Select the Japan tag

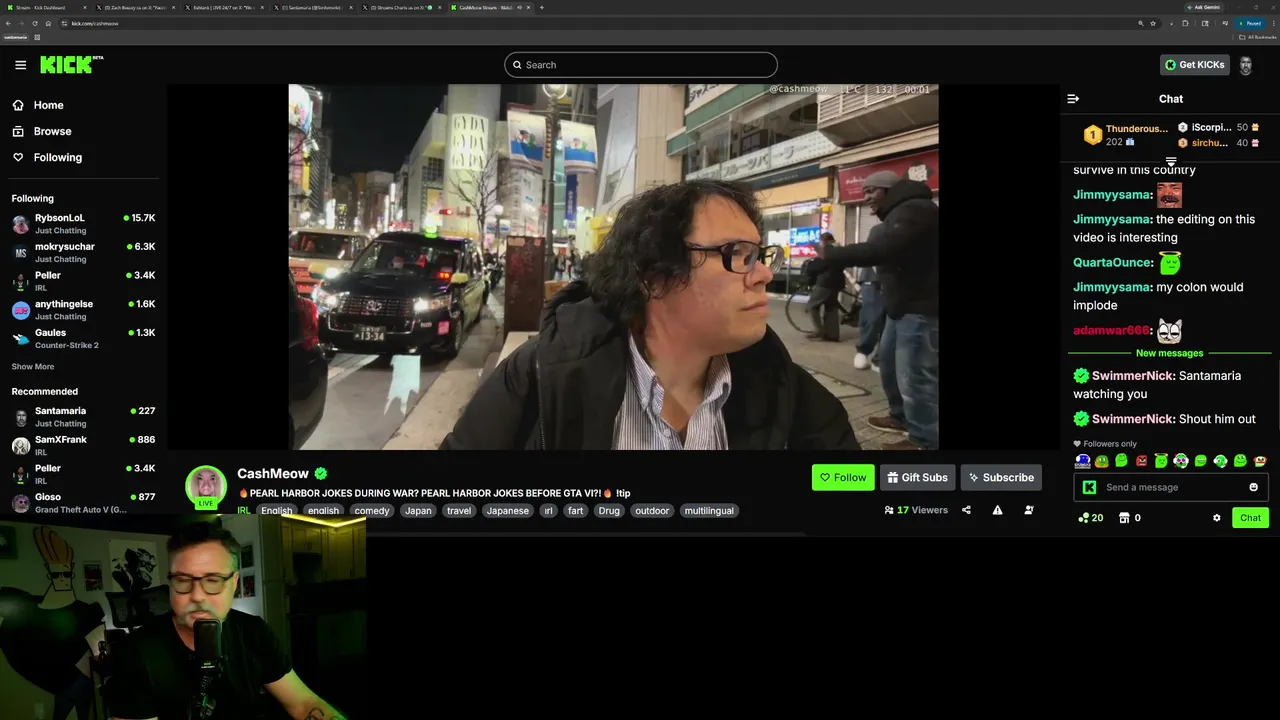click(418, 511)
